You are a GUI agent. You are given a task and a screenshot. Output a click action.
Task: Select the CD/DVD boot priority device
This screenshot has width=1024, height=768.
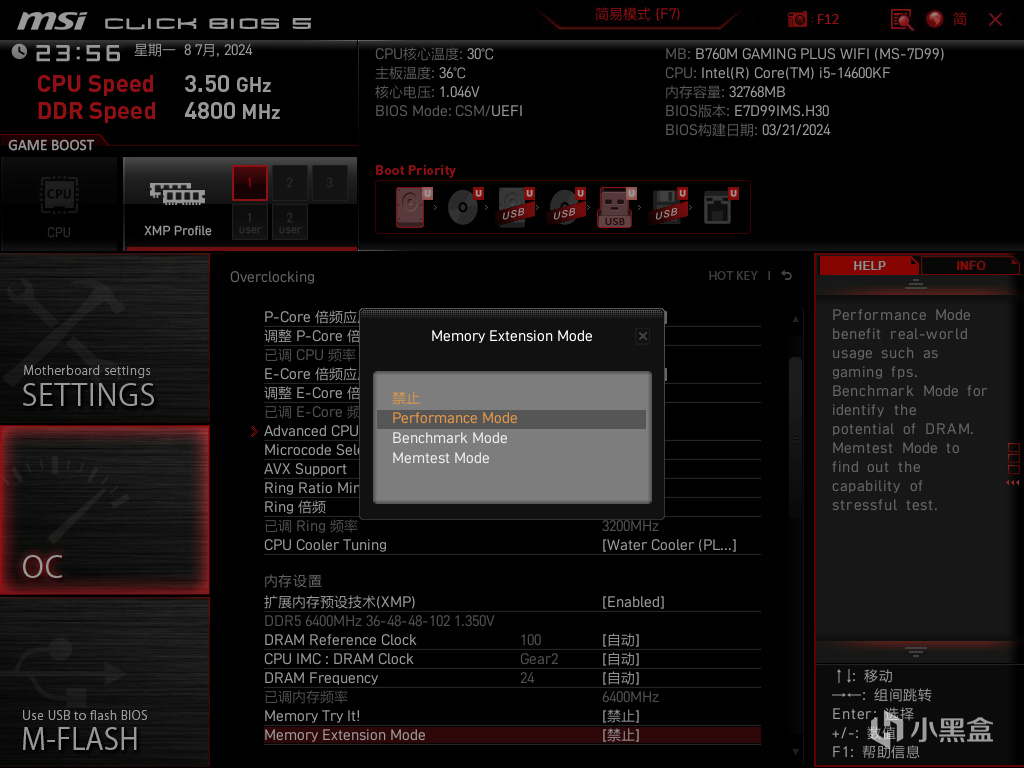[464, 207]
